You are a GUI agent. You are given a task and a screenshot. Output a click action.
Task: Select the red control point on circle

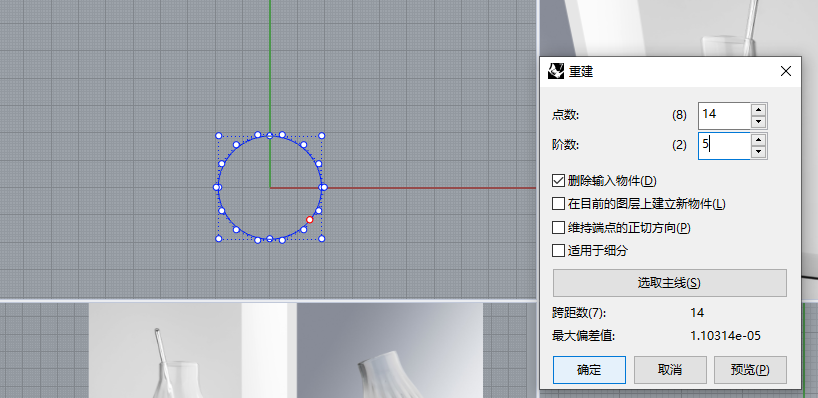309,220
